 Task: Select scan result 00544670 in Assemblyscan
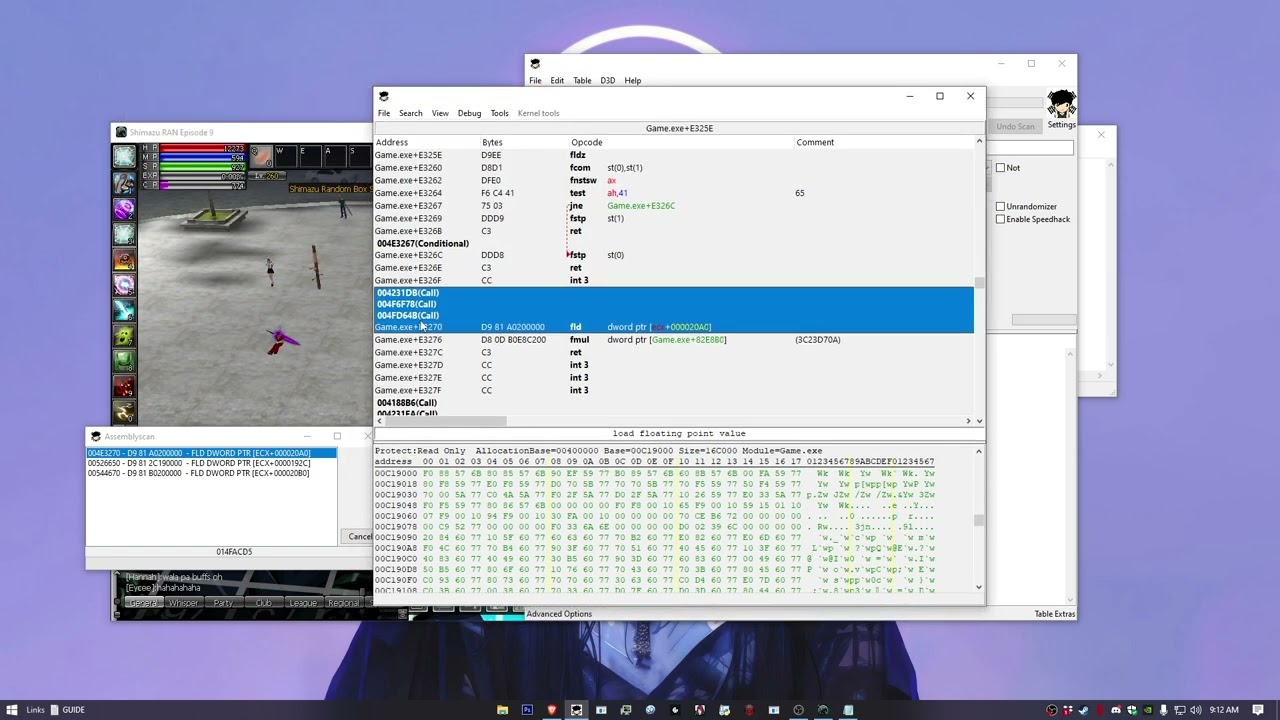point(211,473)
